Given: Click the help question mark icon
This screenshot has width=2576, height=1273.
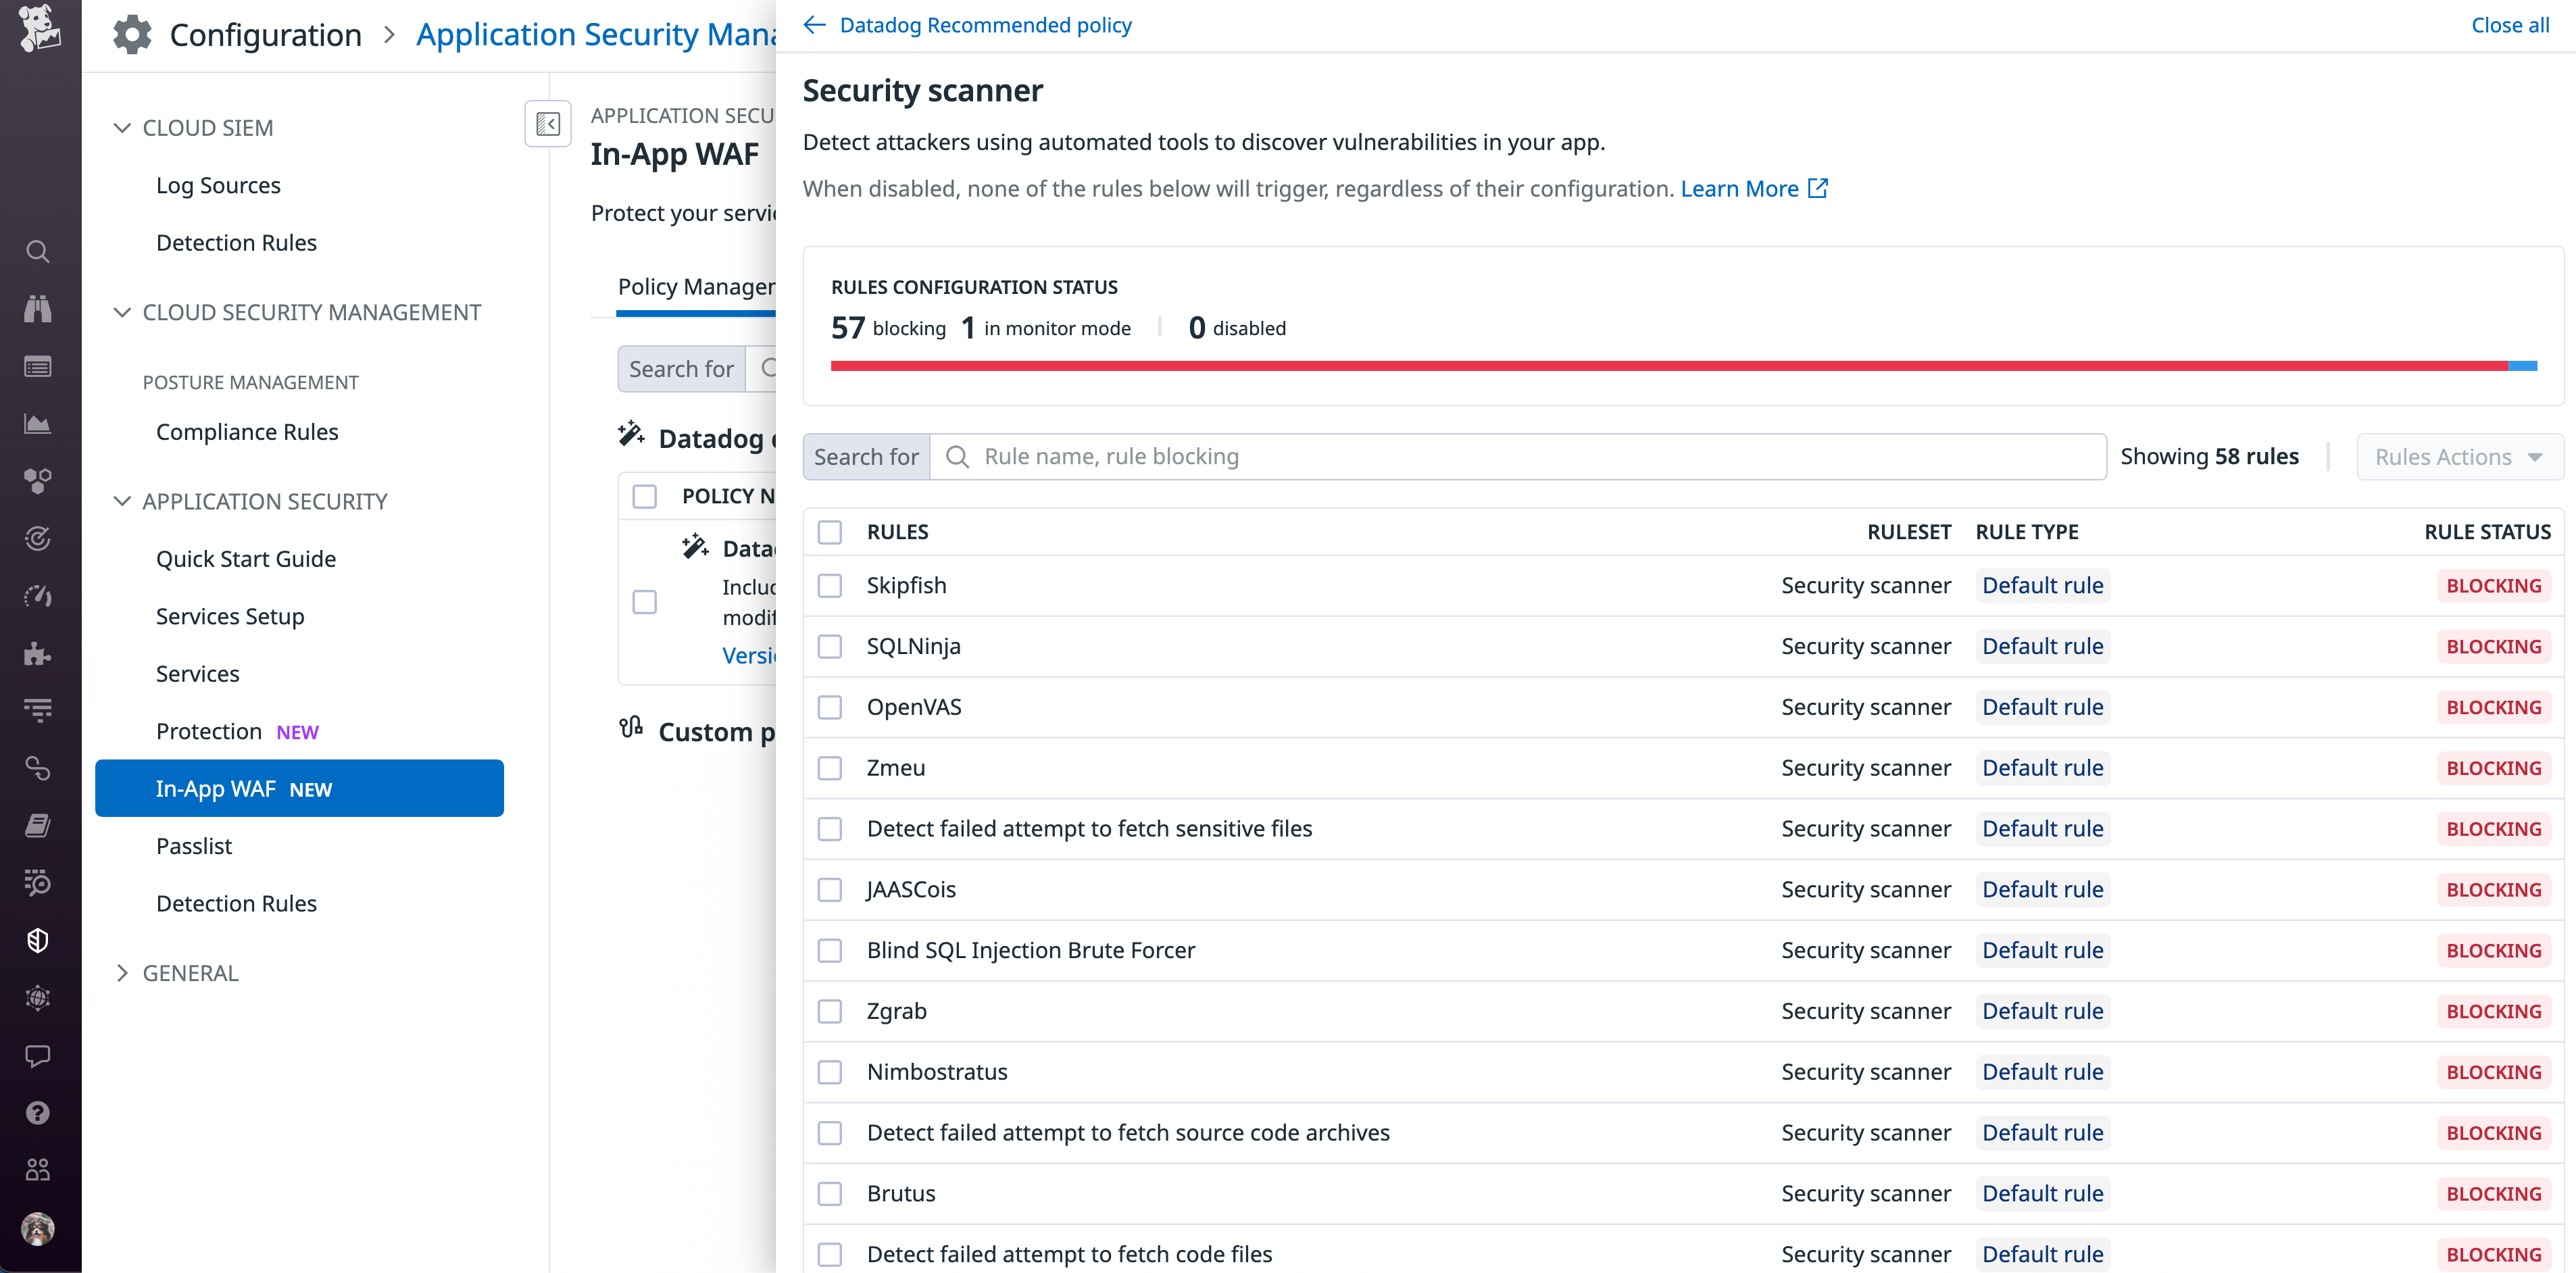Looking at the screenshot, I should (37, 1112).
